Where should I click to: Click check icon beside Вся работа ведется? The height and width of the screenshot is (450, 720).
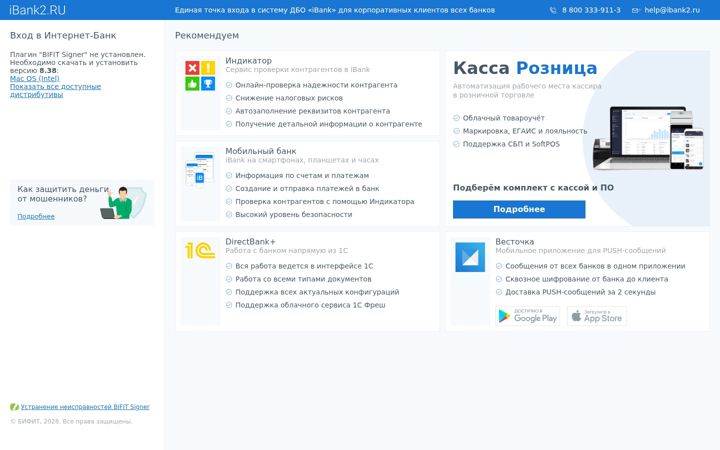229,266
